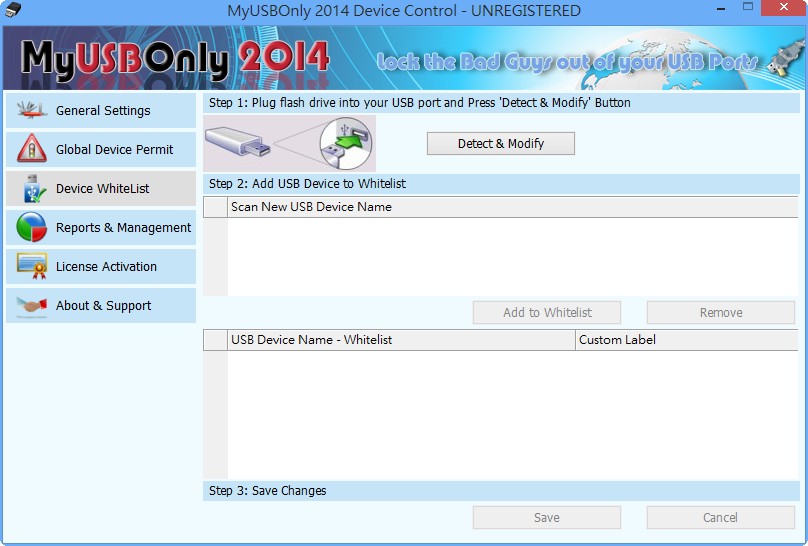808x546 pixels.
Task: Minimize the MyUSBOnly window
Action: 721,8
